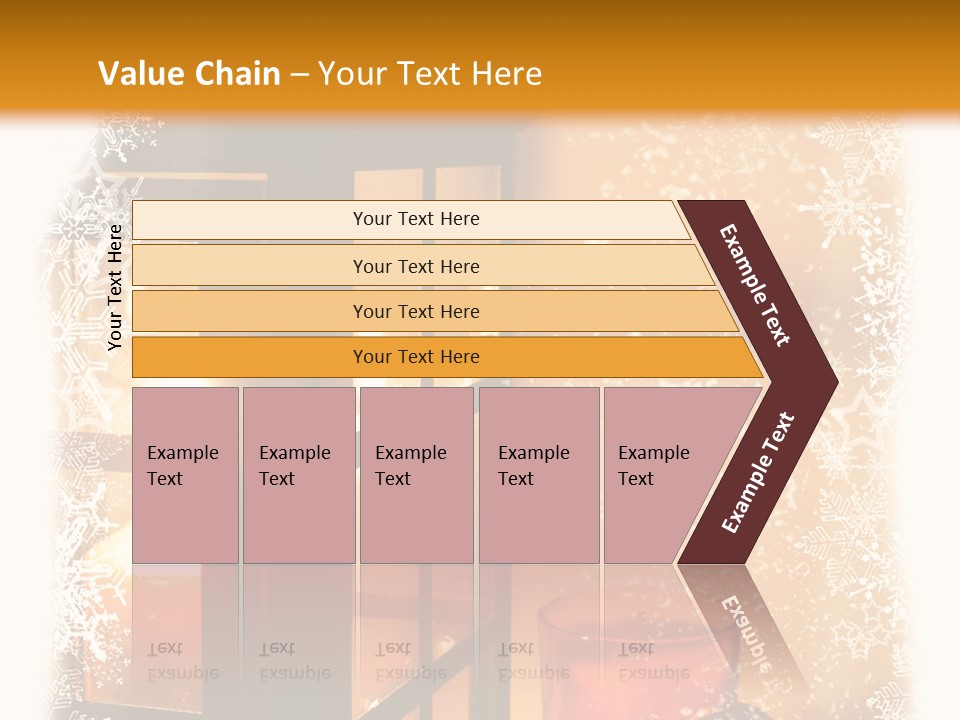
Task: Click the upper maroon arrow "Example Text" segment
Action: (x=757, y=285)
